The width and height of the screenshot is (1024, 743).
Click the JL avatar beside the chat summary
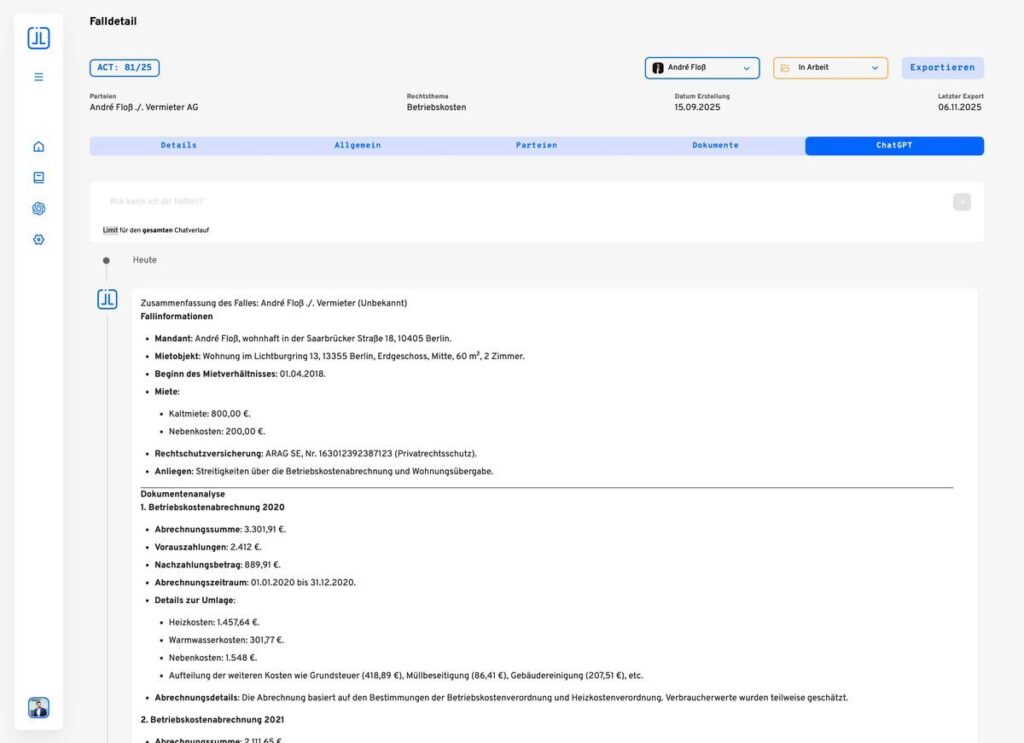pos(107,299)
